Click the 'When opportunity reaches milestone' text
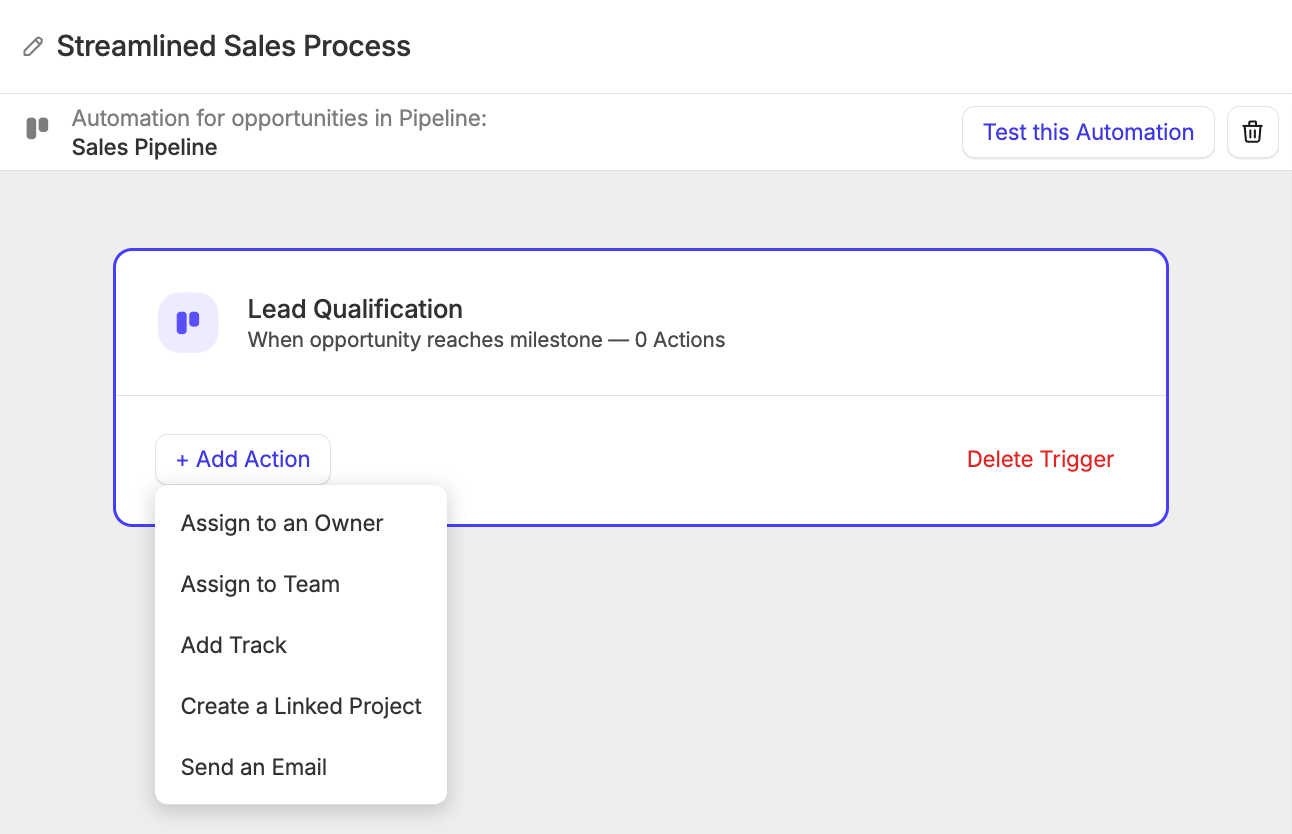This screenshot has height=834, width=1292. point(425,340)
